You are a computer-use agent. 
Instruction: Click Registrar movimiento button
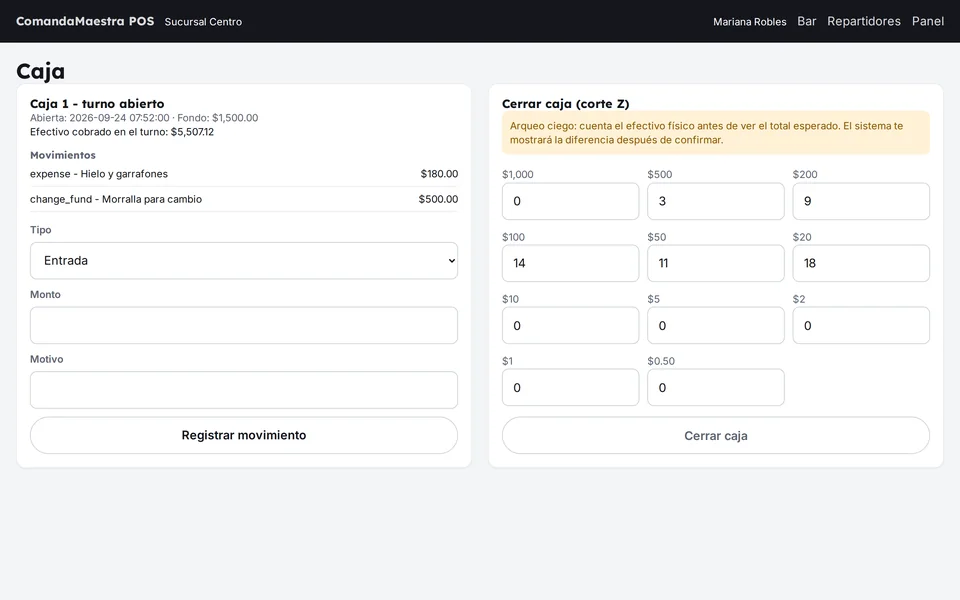coord(244,435)
